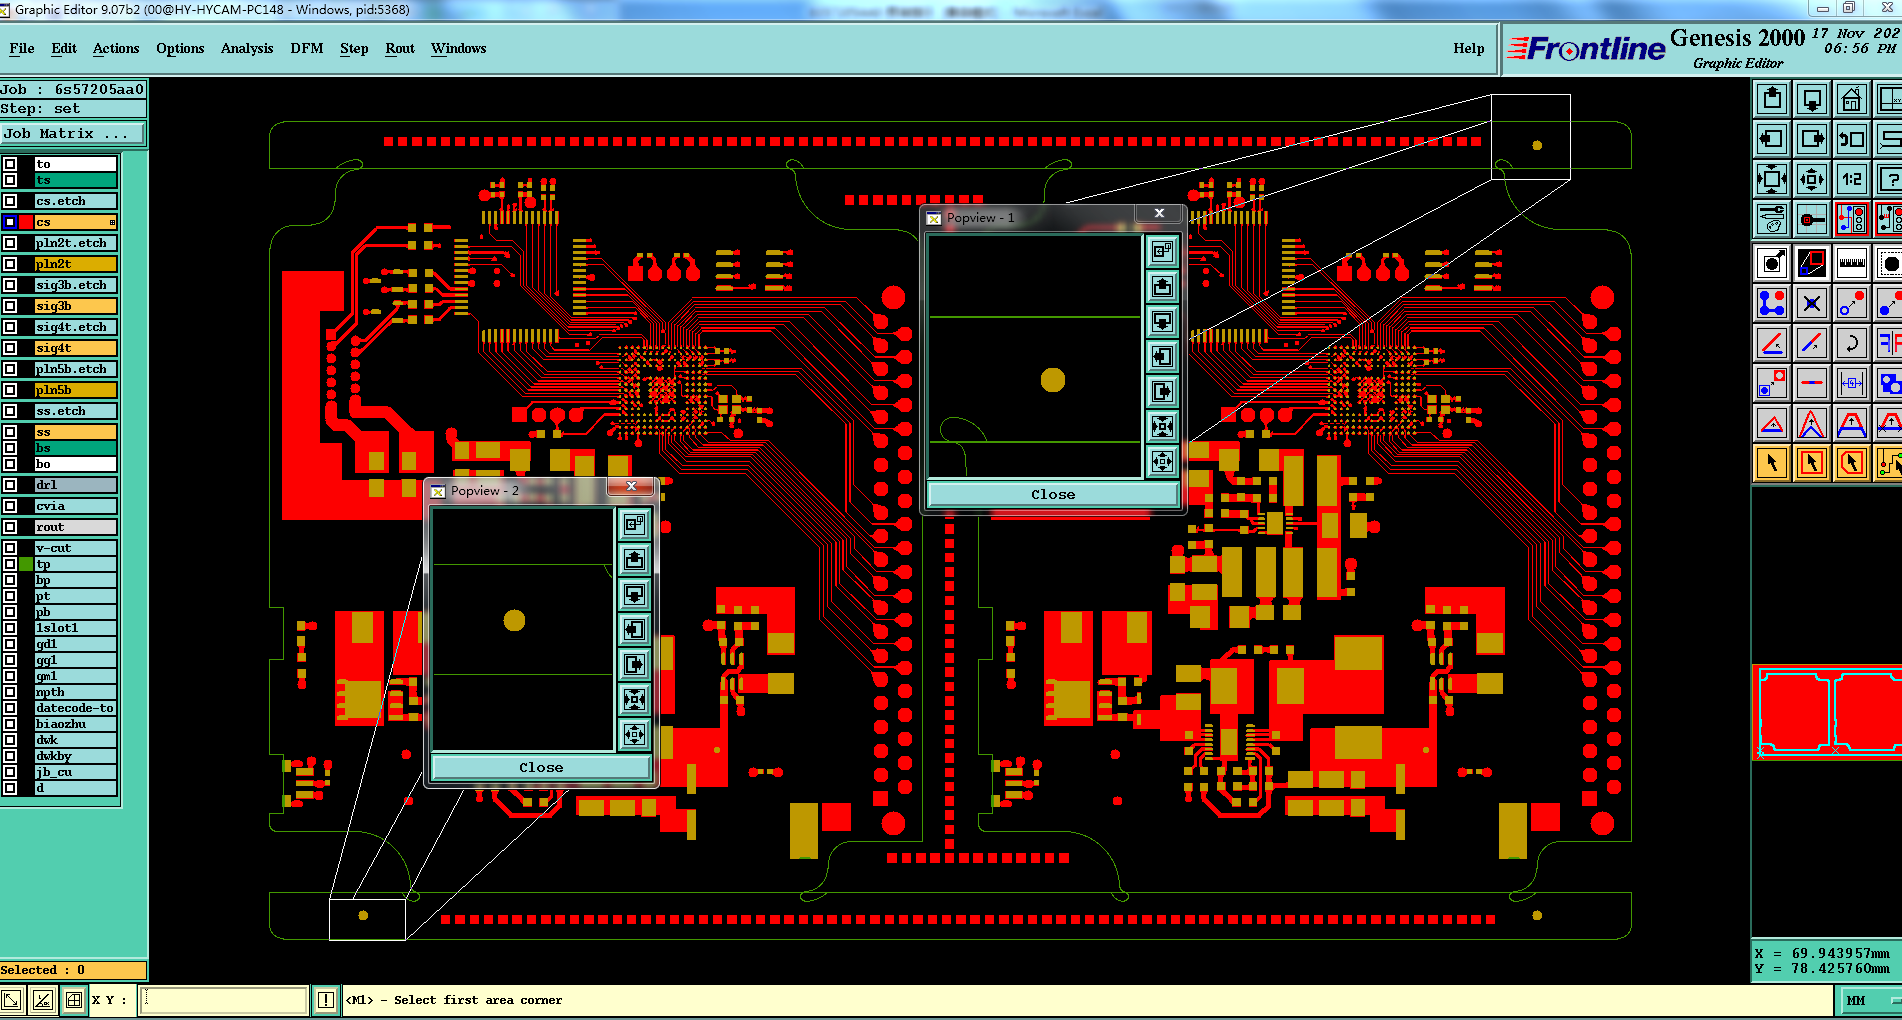Close the Popview - 2 window
This screenshot has height=1020, width=1902.
[x=631, y=486]
